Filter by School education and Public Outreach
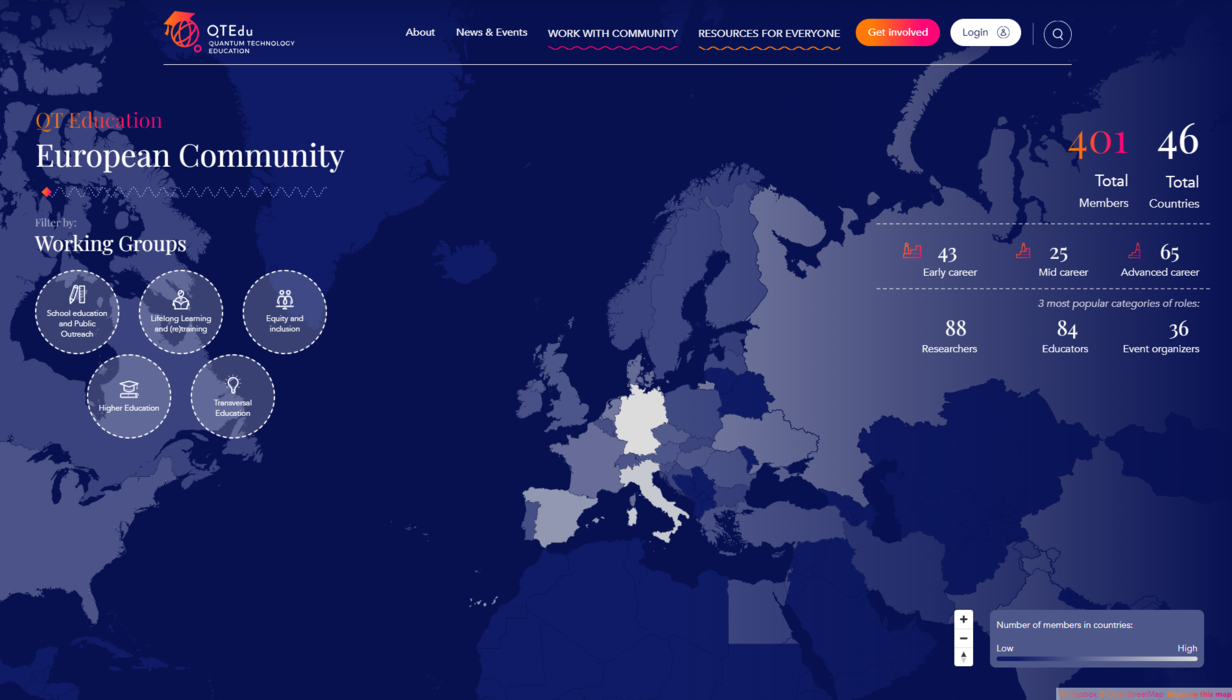The height and width of the screenshot is (700, 1232). pos(77,312)
